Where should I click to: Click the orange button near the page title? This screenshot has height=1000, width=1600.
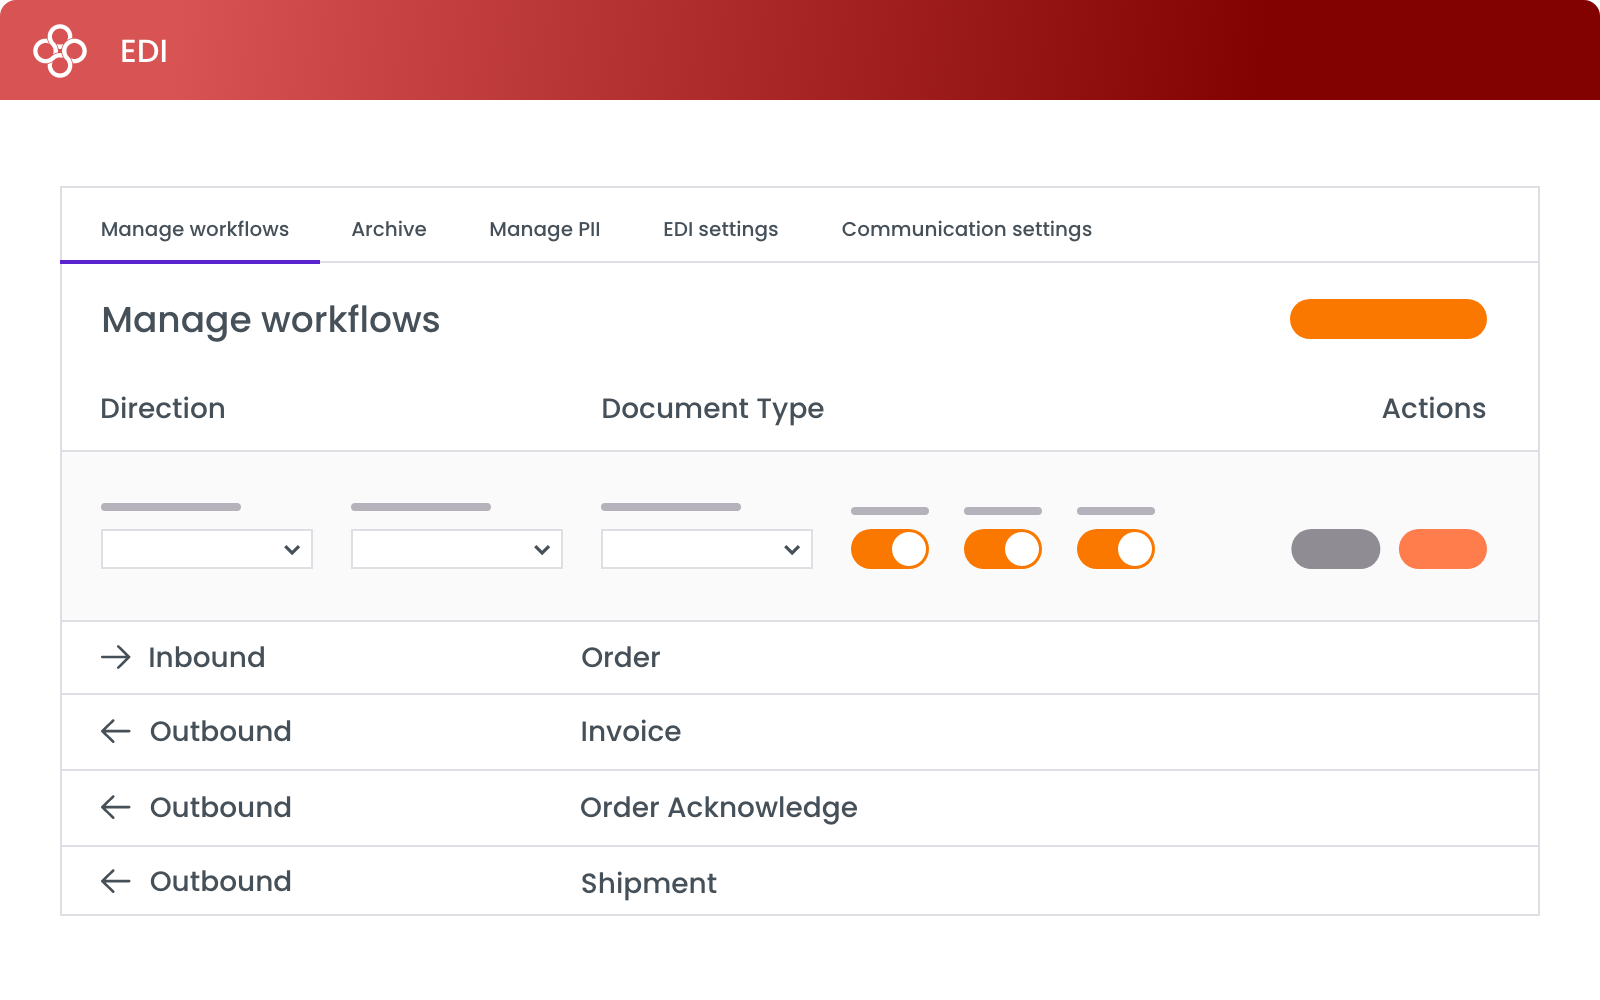pyautogui.click(x=1388, y=319)
